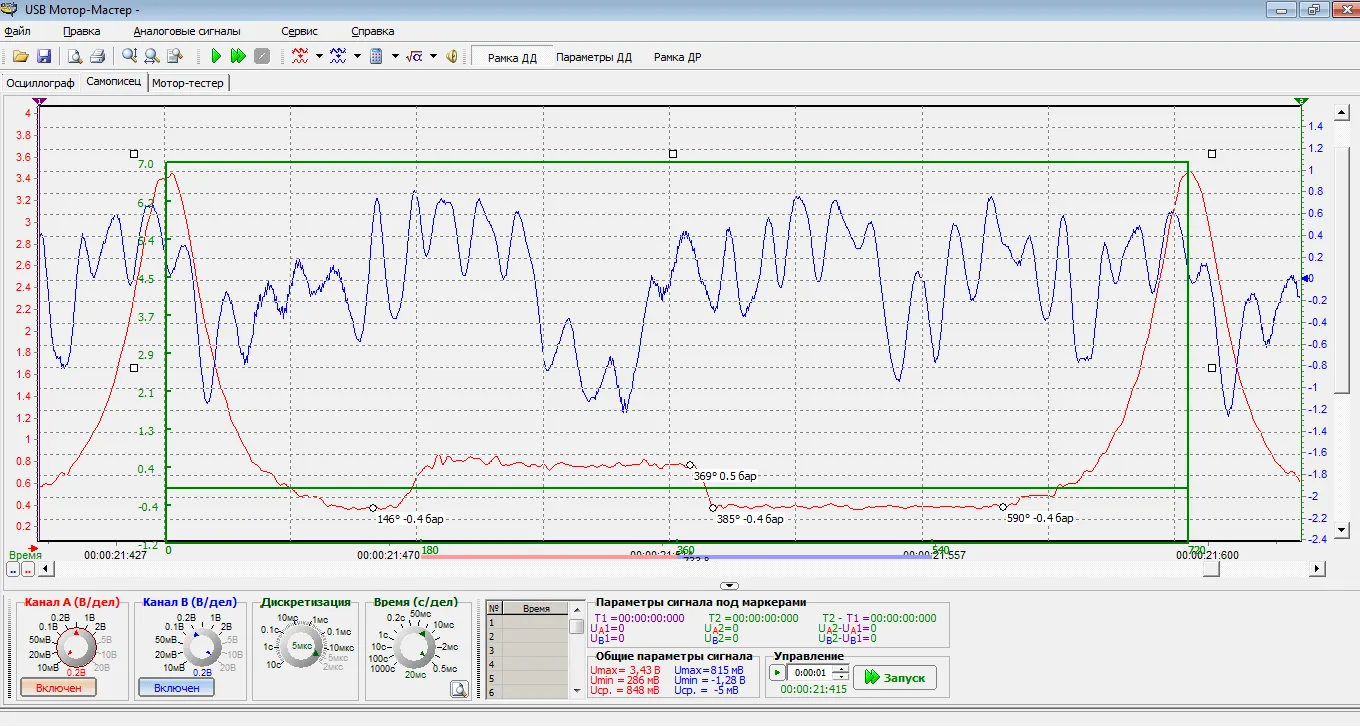Open the Аналоговые сигналы menu
1360x727 pixels.
pos(187,31)
